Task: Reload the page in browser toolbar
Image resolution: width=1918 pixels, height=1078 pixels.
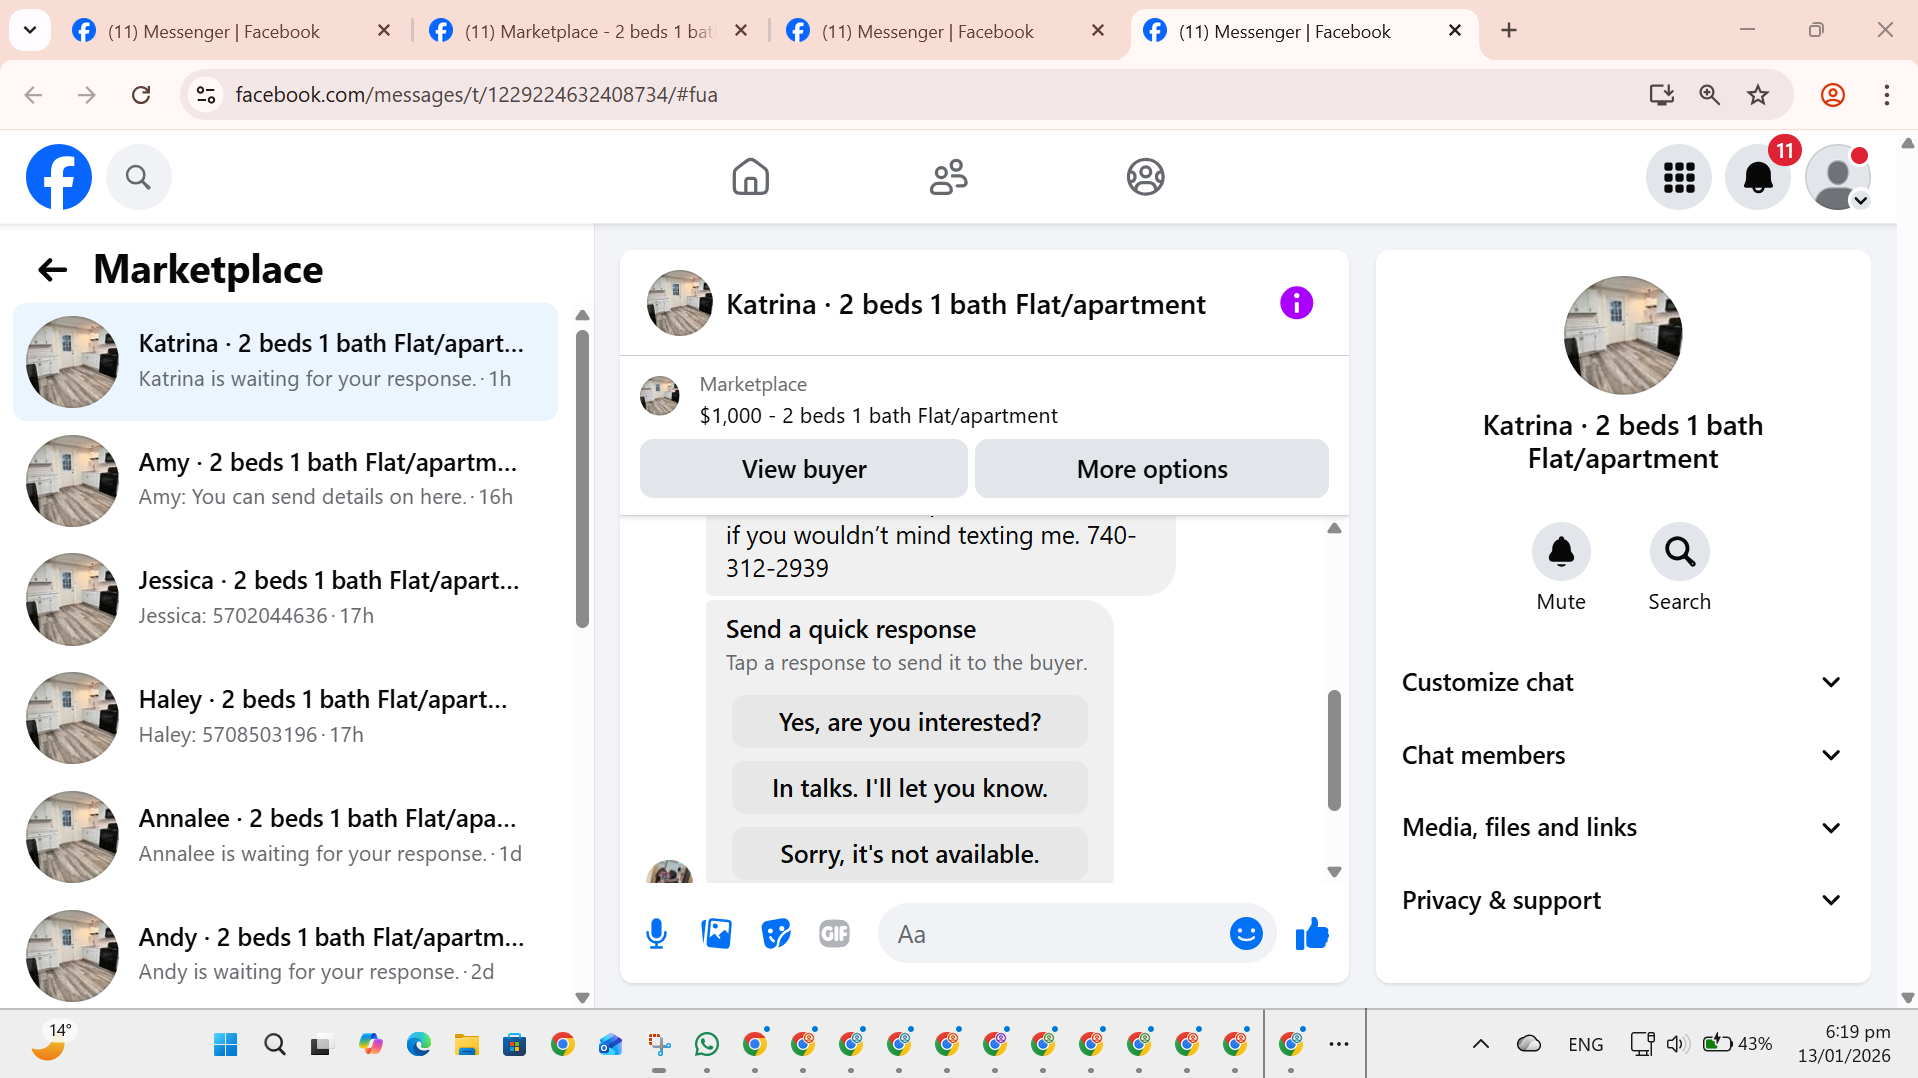Action: point(141,95)
